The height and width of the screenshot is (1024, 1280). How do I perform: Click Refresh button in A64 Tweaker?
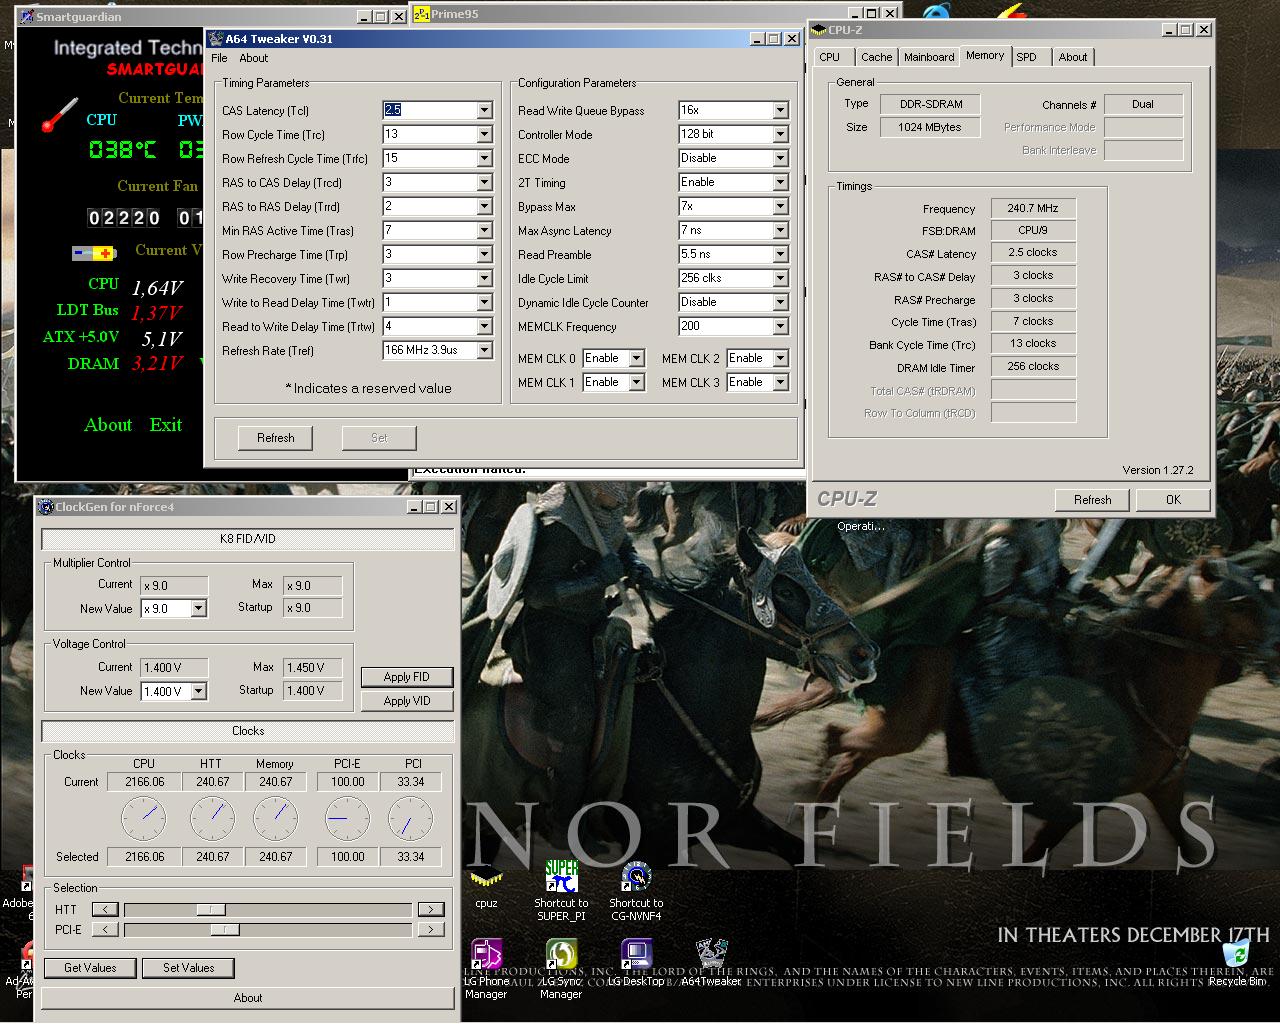[276, 438]
